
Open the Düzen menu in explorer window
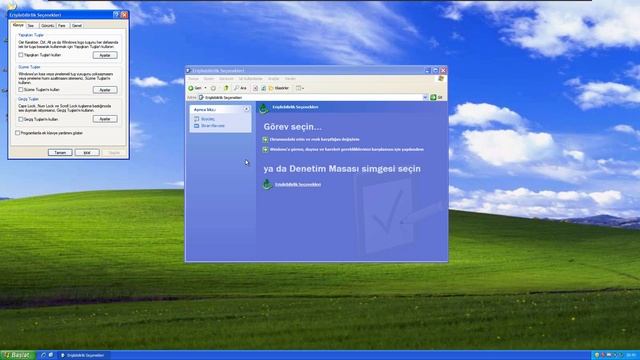tap(209, 79)
